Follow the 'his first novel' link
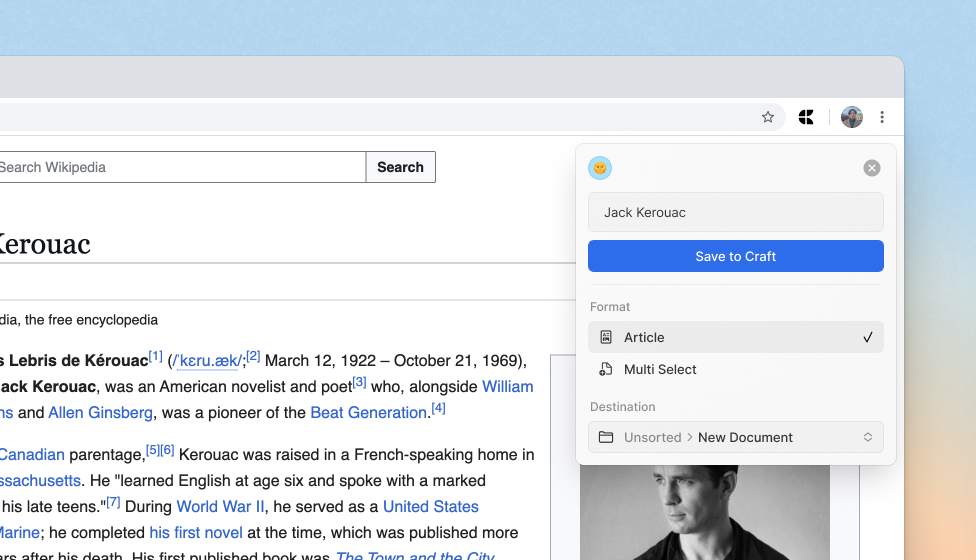The image size is (976, 560). (196, 533)
